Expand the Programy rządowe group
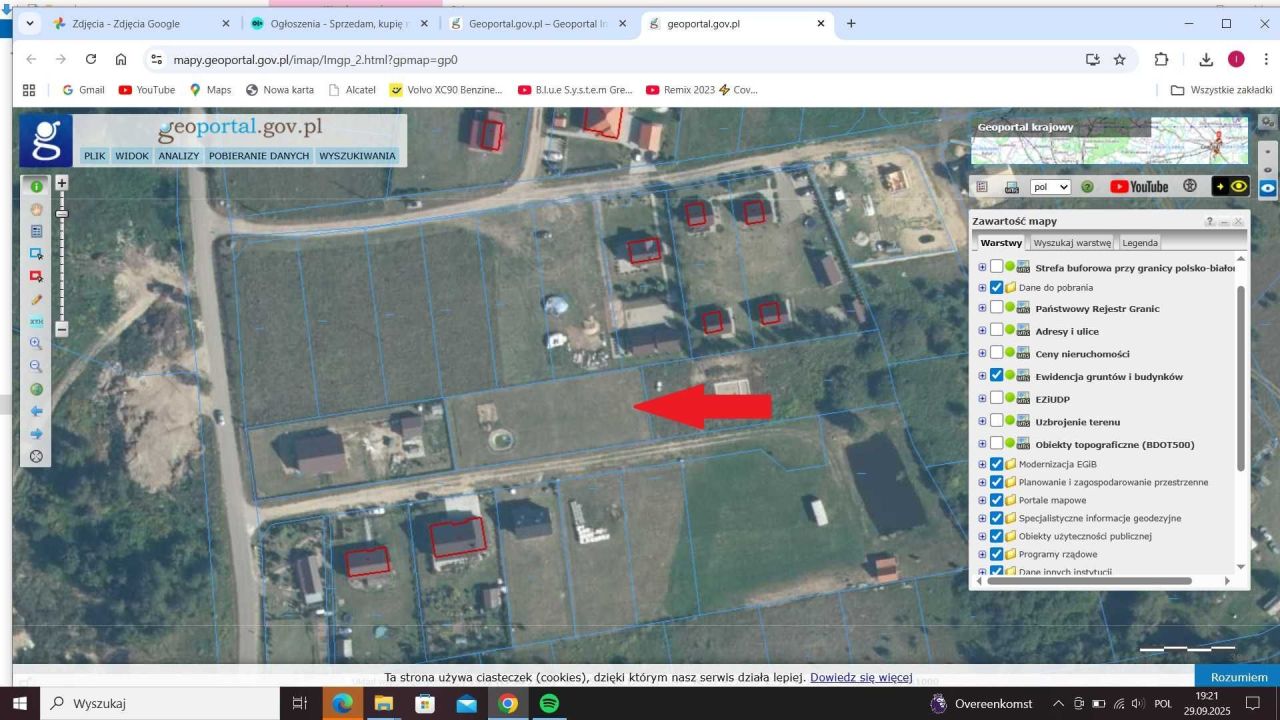Image resolution: width=1280 pixels, height=720 pixels. point(982,554)
